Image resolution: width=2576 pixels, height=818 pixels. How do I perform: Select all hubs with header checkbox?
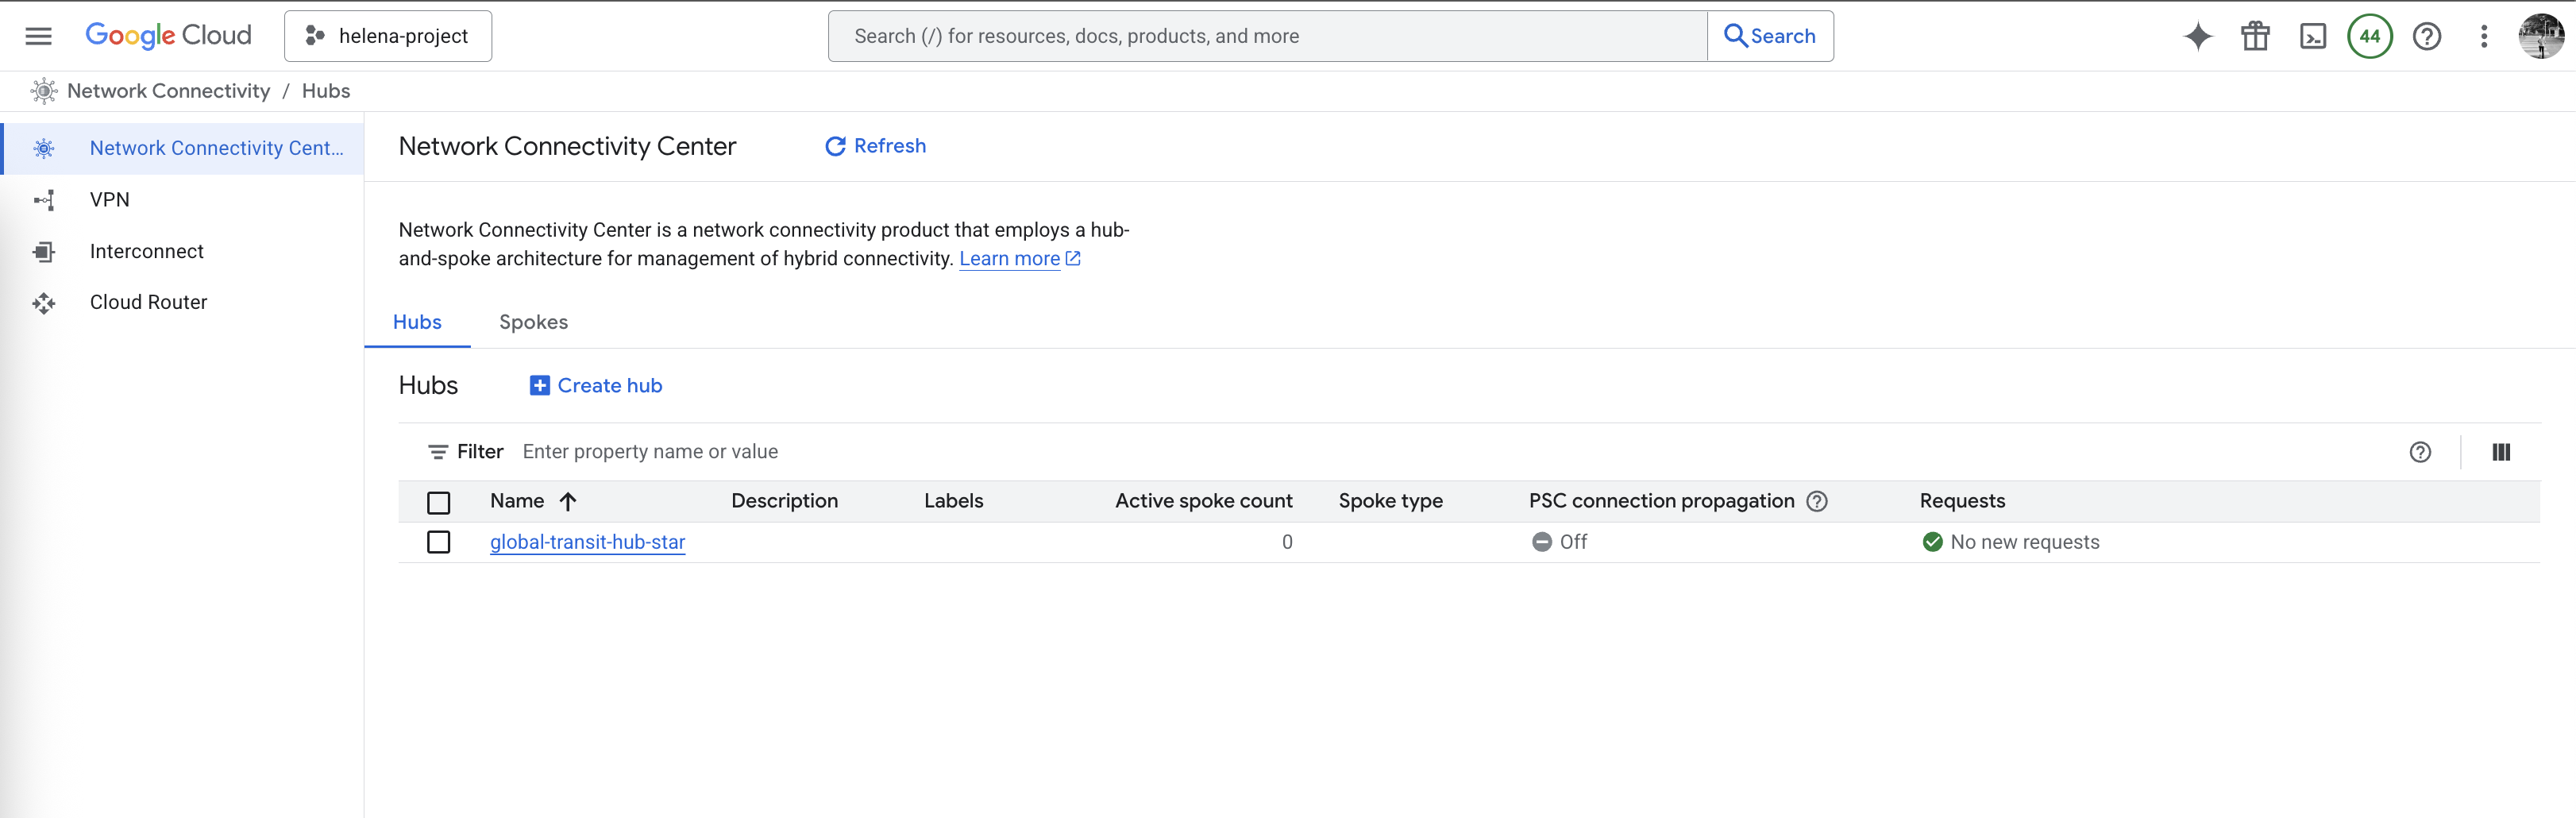(438, 502)
